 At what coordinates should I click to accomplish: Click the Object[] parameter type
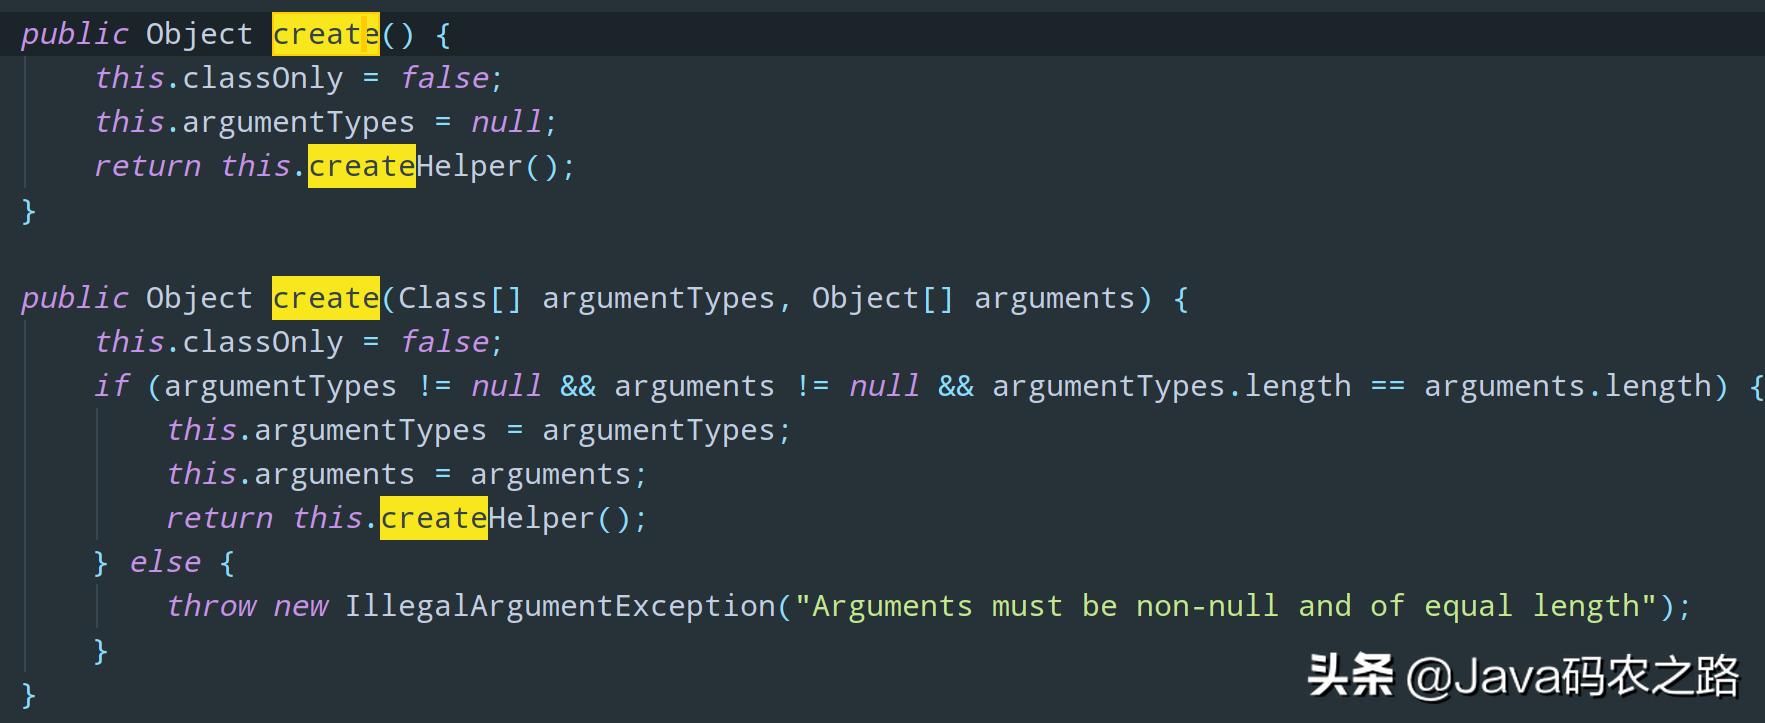coord(882,299)
